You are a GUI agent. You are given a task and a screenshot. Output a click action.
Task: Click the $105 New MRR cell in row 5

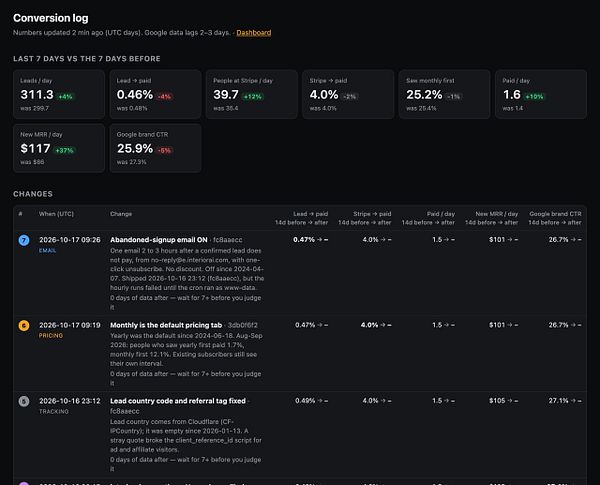pos(504,401)
